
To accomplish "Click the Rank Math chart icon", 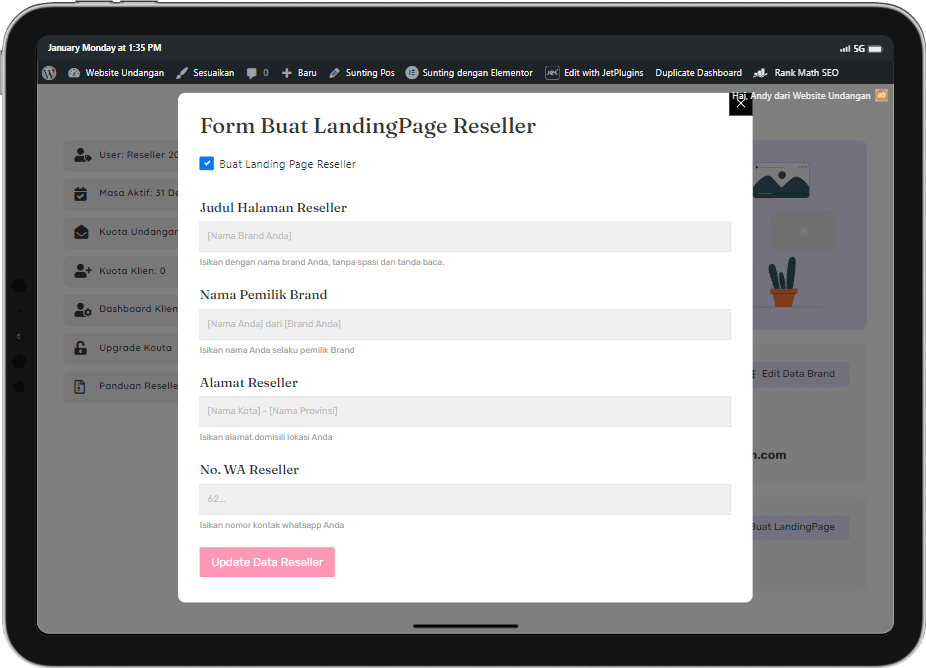I will pos(760,73).
